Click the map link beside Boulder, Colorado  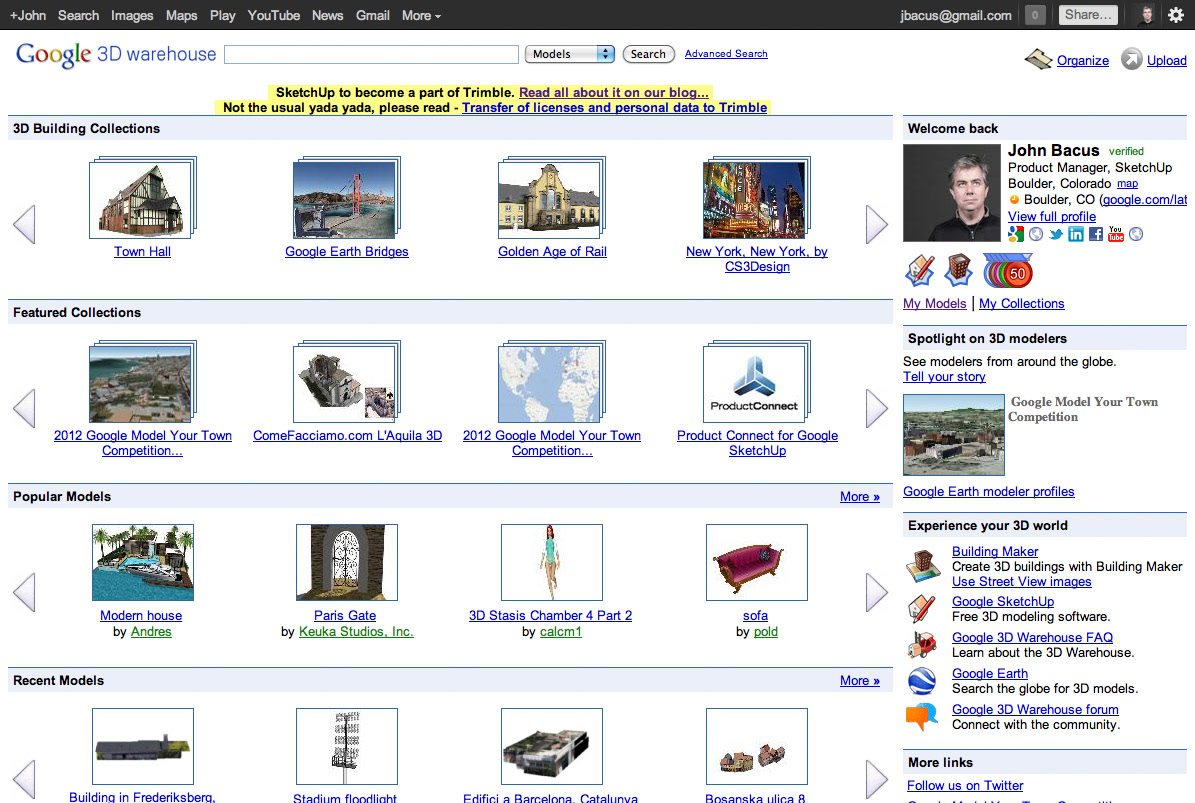click(1127, 184)
